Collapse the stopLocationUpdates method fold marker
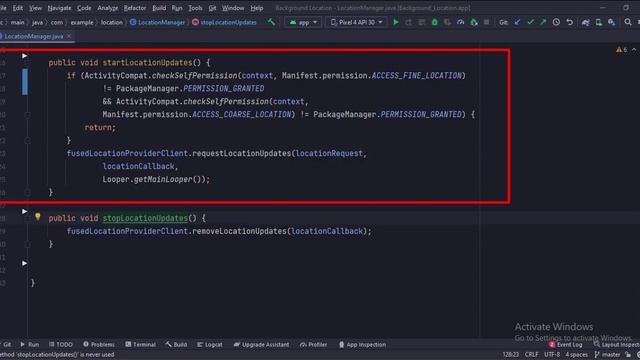The height and width of the screenshot is (360, 640). [x=27, y=218]
